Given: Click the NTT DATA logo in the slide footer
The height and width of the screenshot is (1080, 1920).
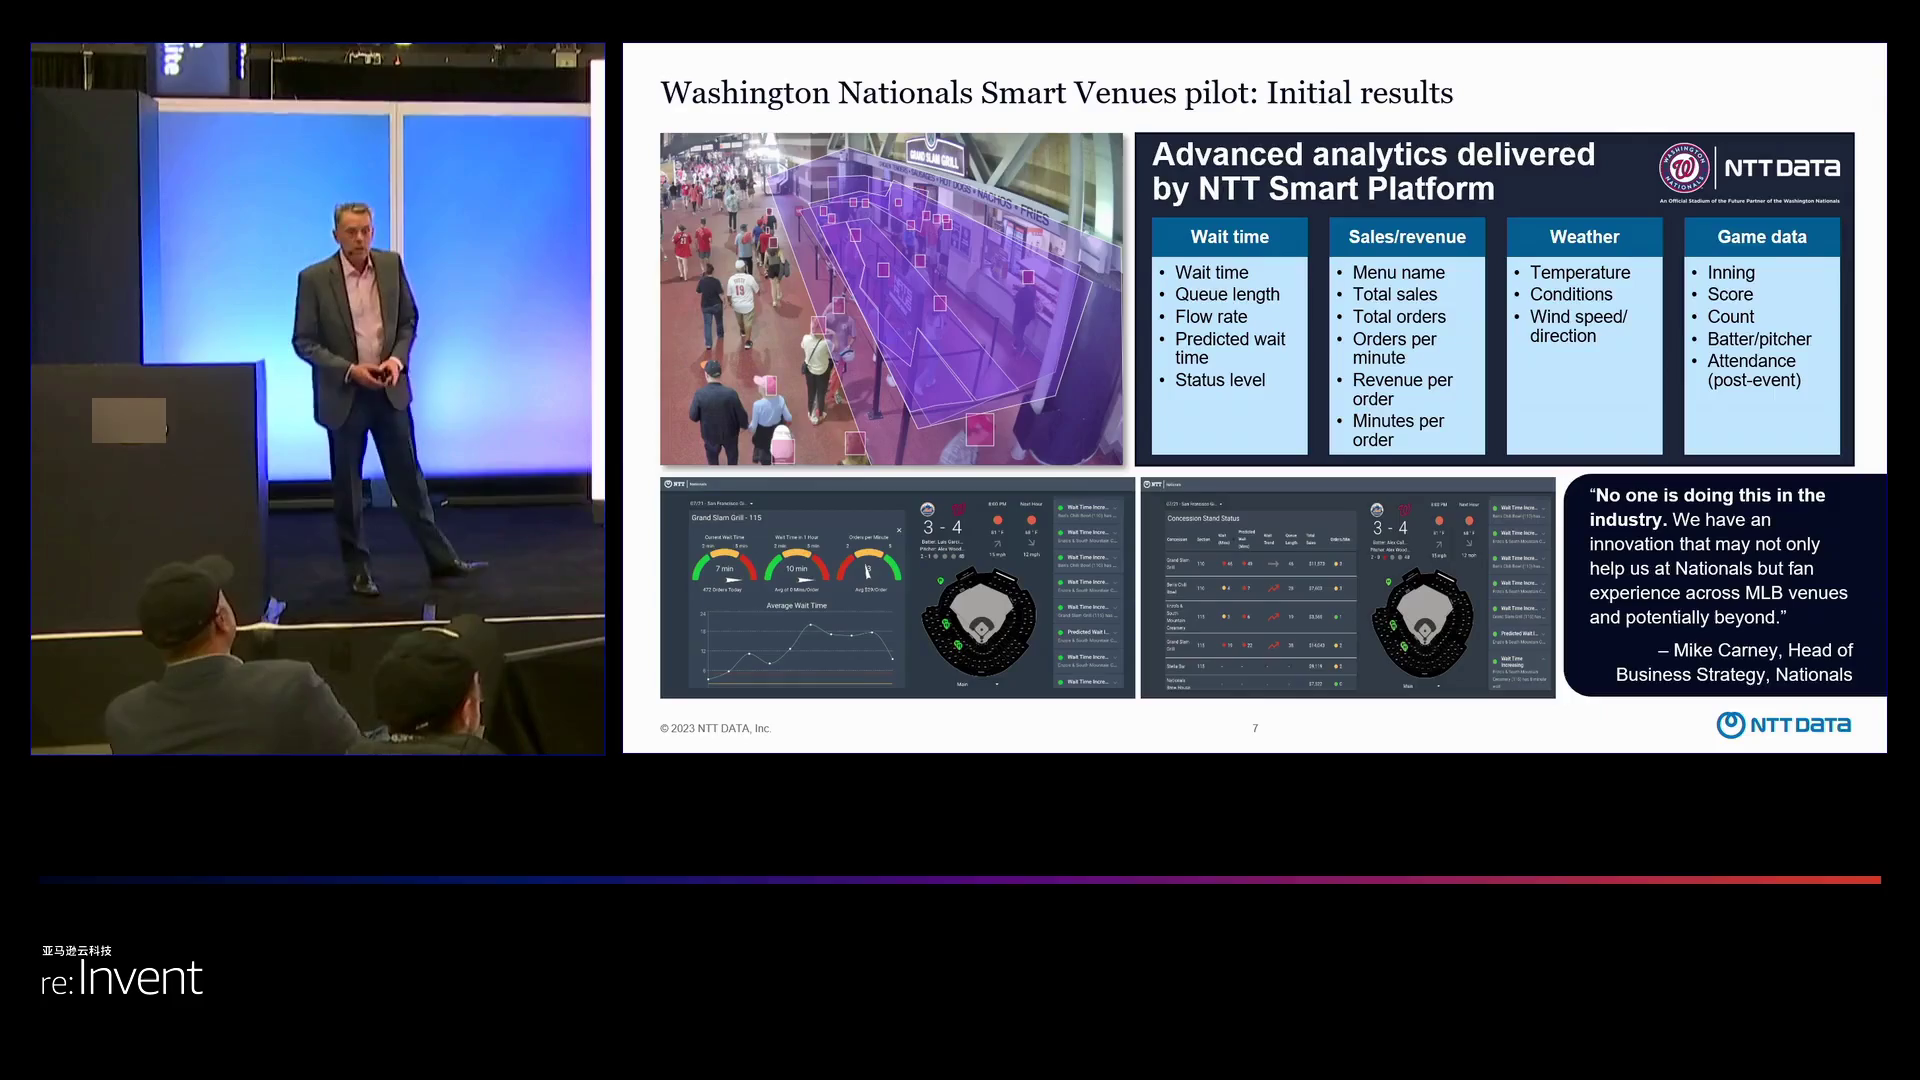Looking at the screenshot, I should (x=1783, y=725).
